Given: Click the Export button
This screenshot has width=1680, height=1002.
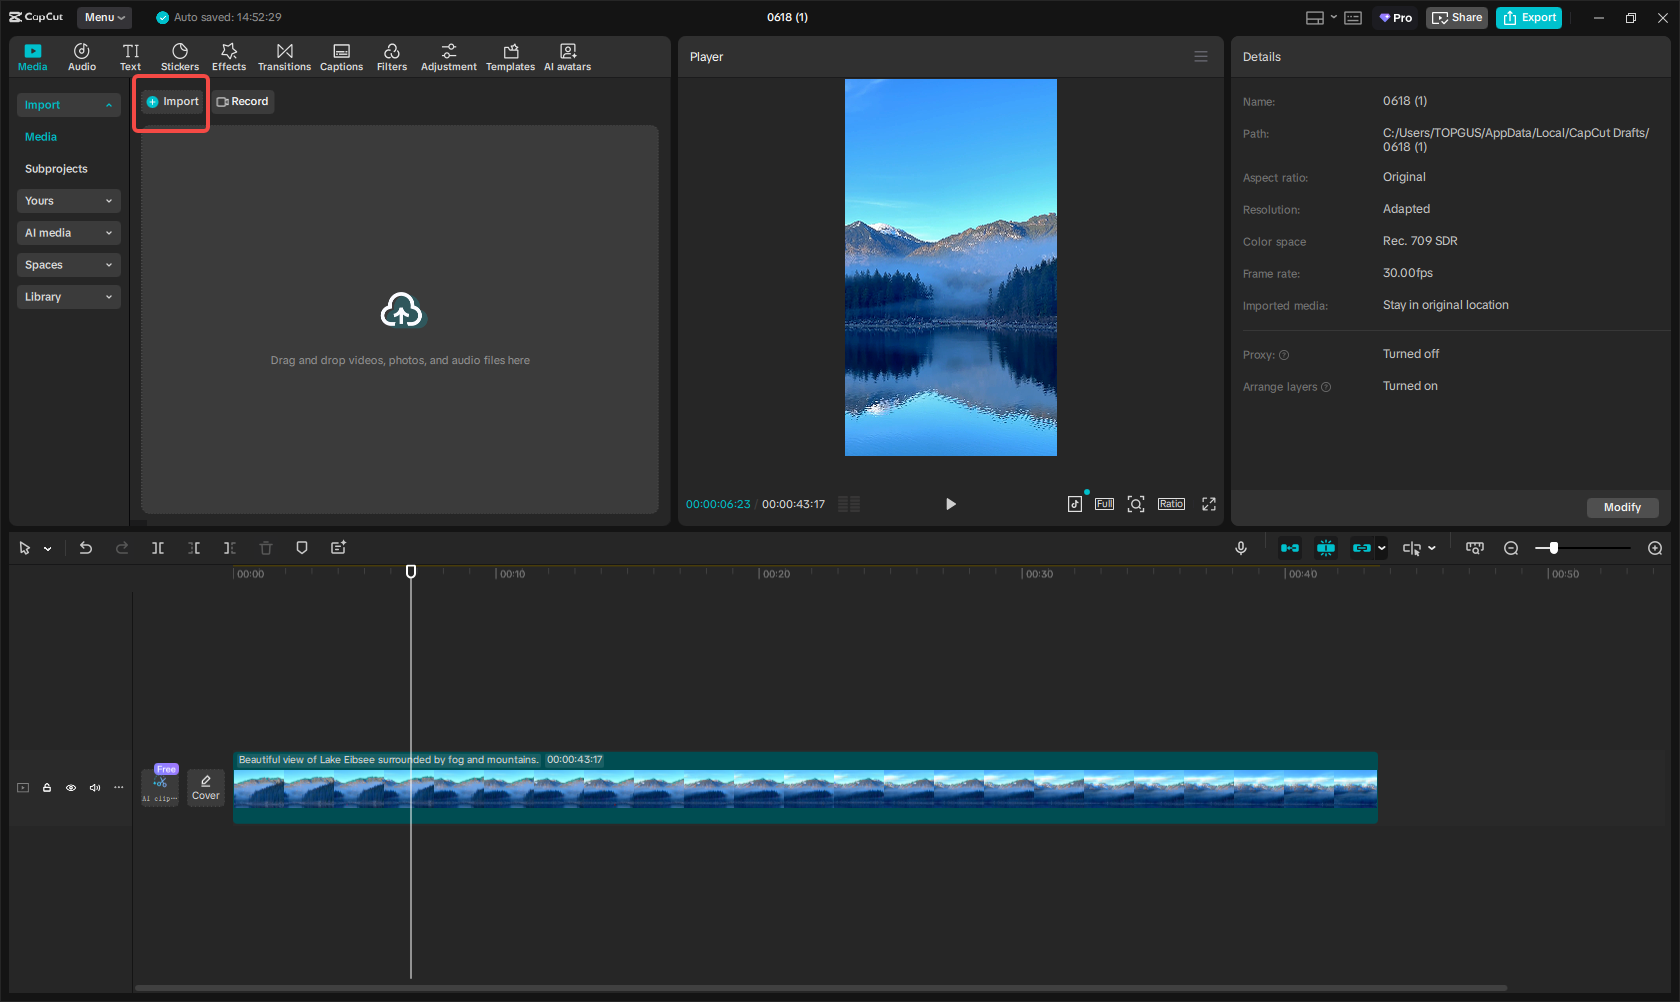Looking at the screenshot, I should click(x=1529, y=17).
